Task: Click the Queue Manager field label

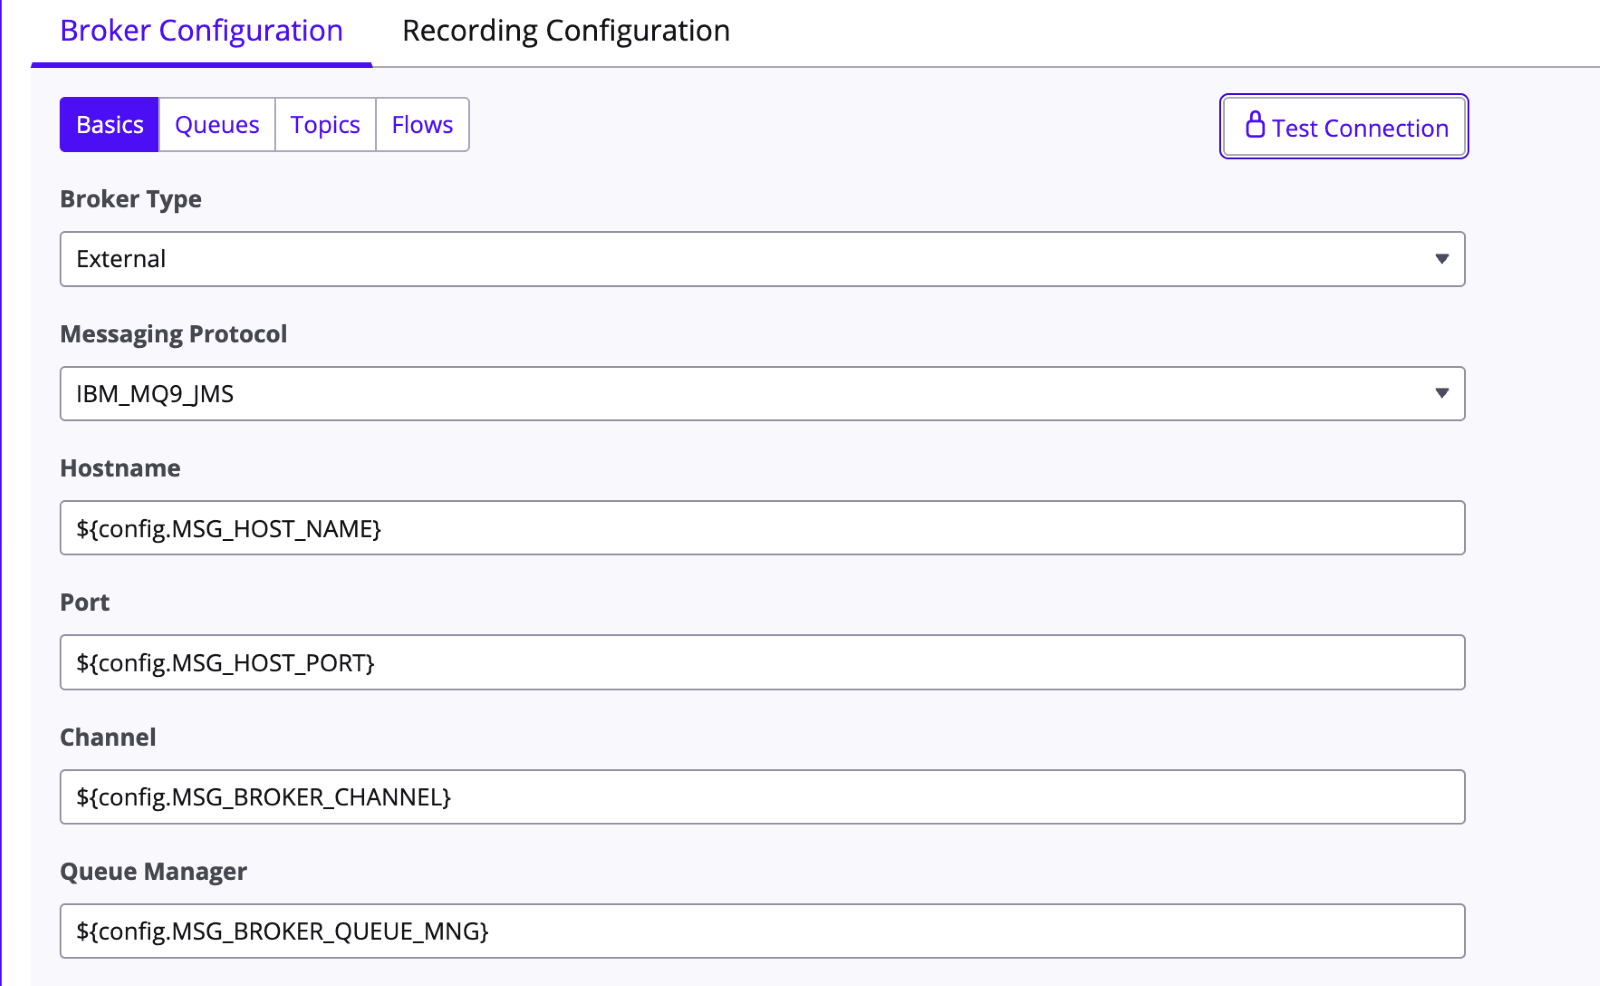Action: (x=153, y=872)
